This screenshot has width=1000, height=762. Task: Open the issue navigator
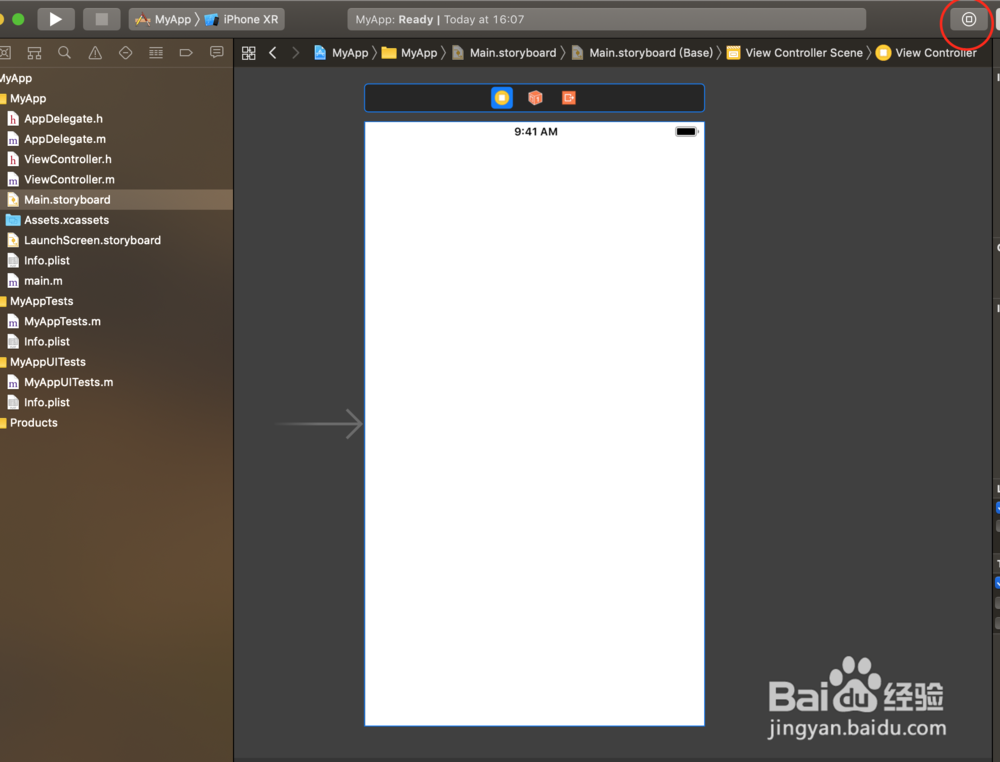[x=95, y=53]
